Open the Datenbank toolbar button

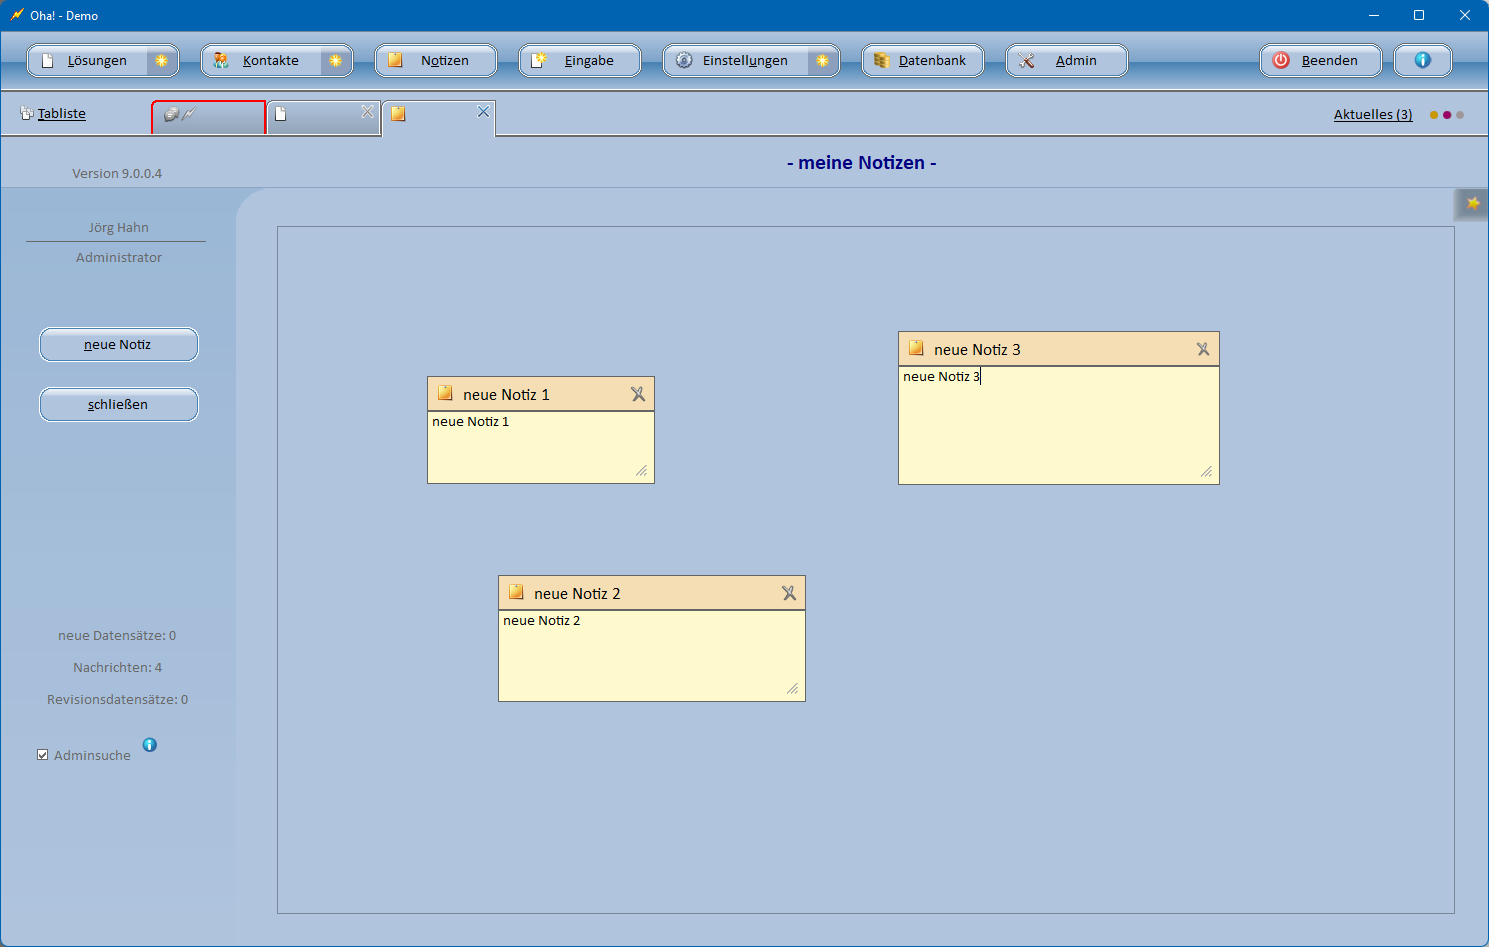coord(923,61)
